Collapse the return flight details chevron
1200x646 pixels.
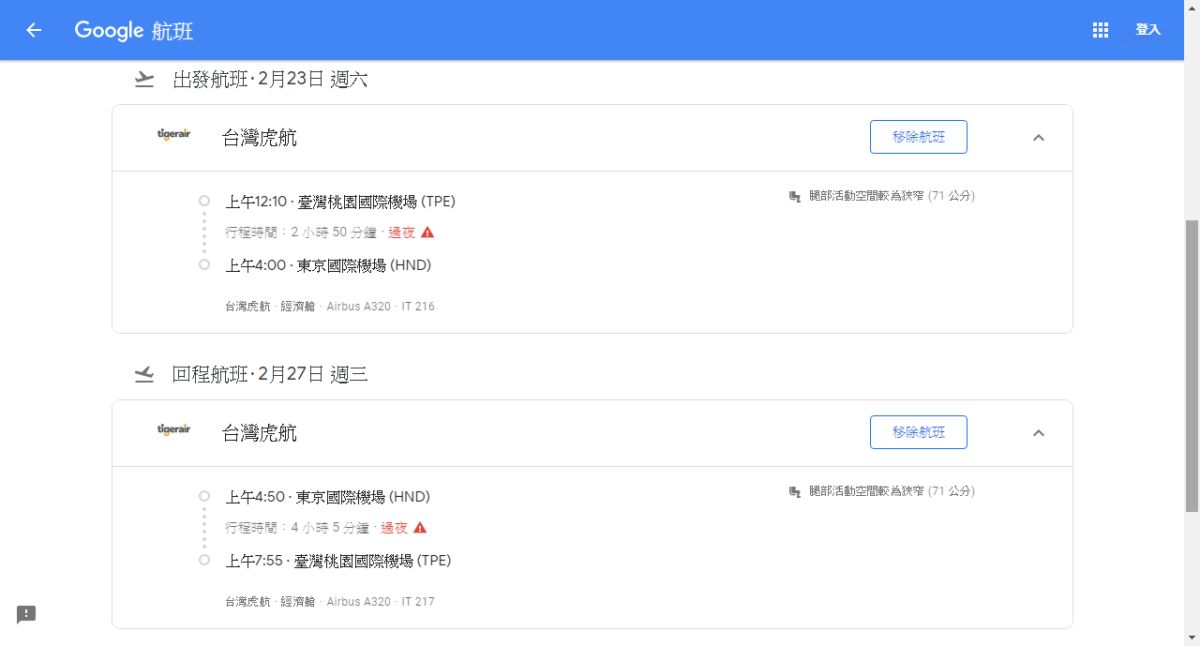pos(1038,433)
